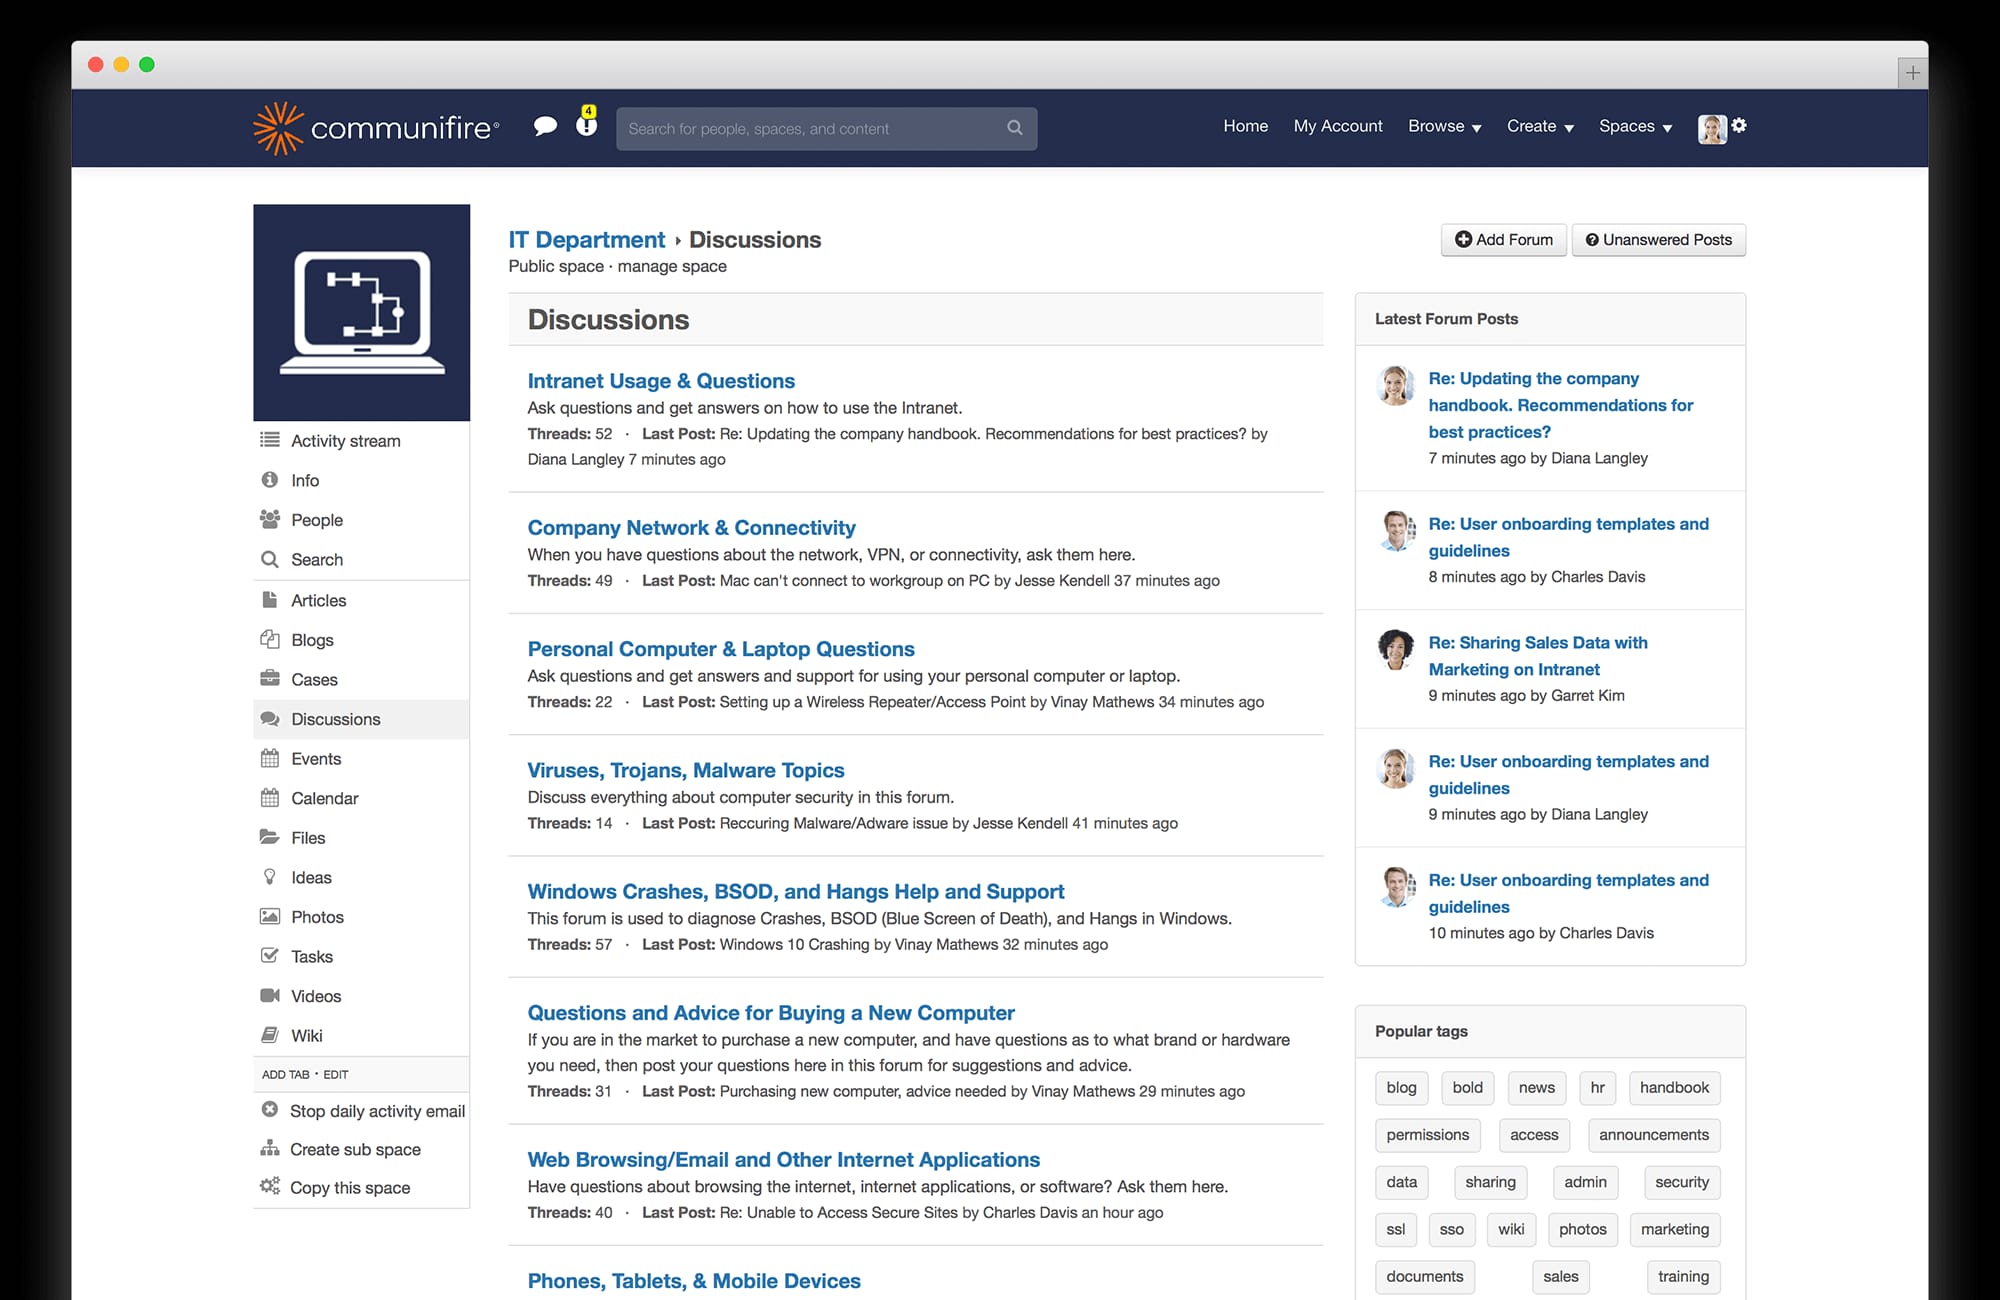This screenshot has width=2000, height=1300.
Task: Select the sso popular tag
Action: tap(1451, 1229)
